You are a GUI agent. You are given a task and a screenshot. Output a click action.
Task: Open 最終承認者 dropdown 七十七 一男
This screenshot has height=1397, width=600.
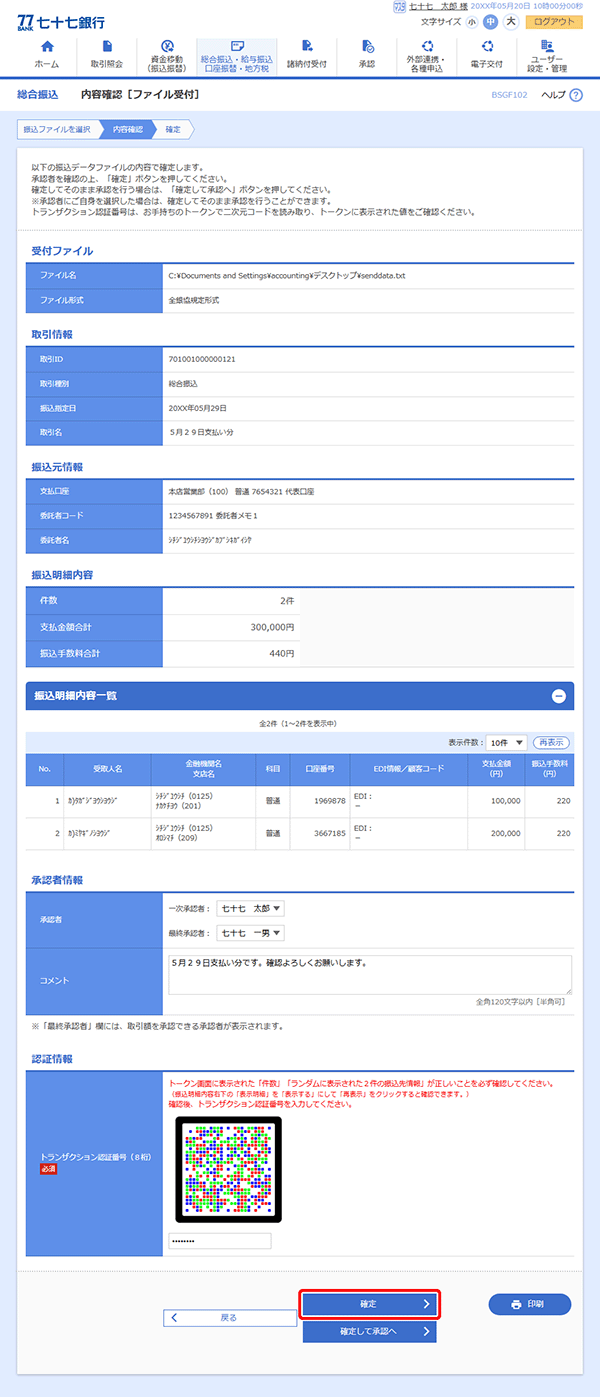point(251,933)
